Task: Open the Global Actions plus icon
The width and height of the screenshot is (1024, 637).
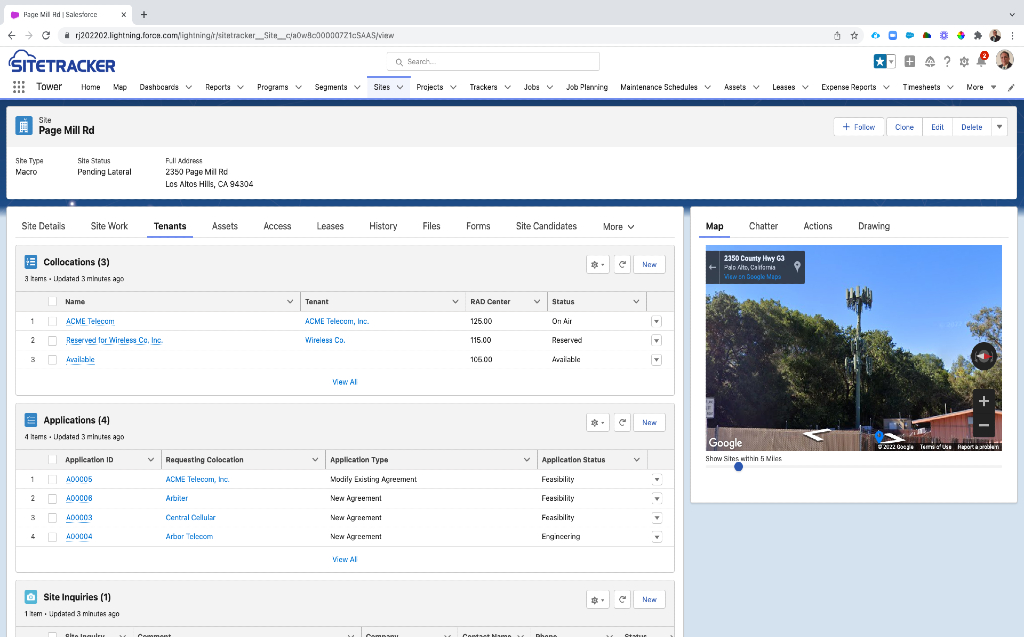Action: [910, 61]
